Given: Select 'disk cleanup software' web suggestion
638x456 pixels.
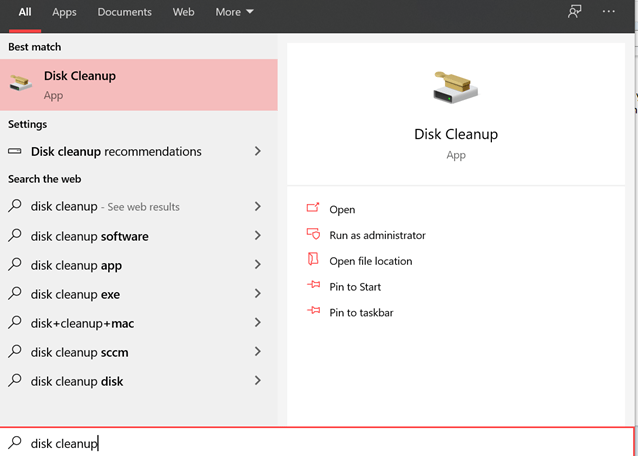Looking at the screenshot, I should (139, 236).
